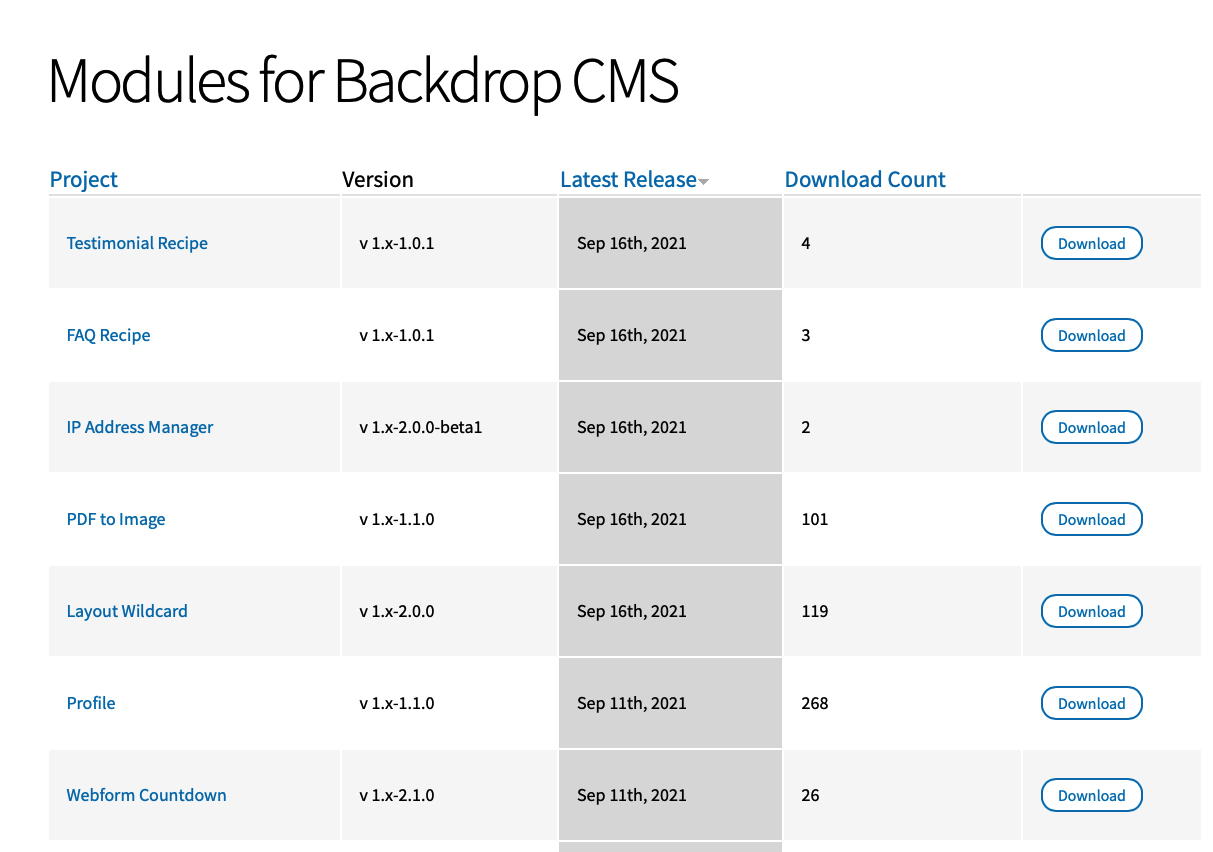Click download count 3 for FAQ Recipe
1213x852 pixels.
point(806,335)
